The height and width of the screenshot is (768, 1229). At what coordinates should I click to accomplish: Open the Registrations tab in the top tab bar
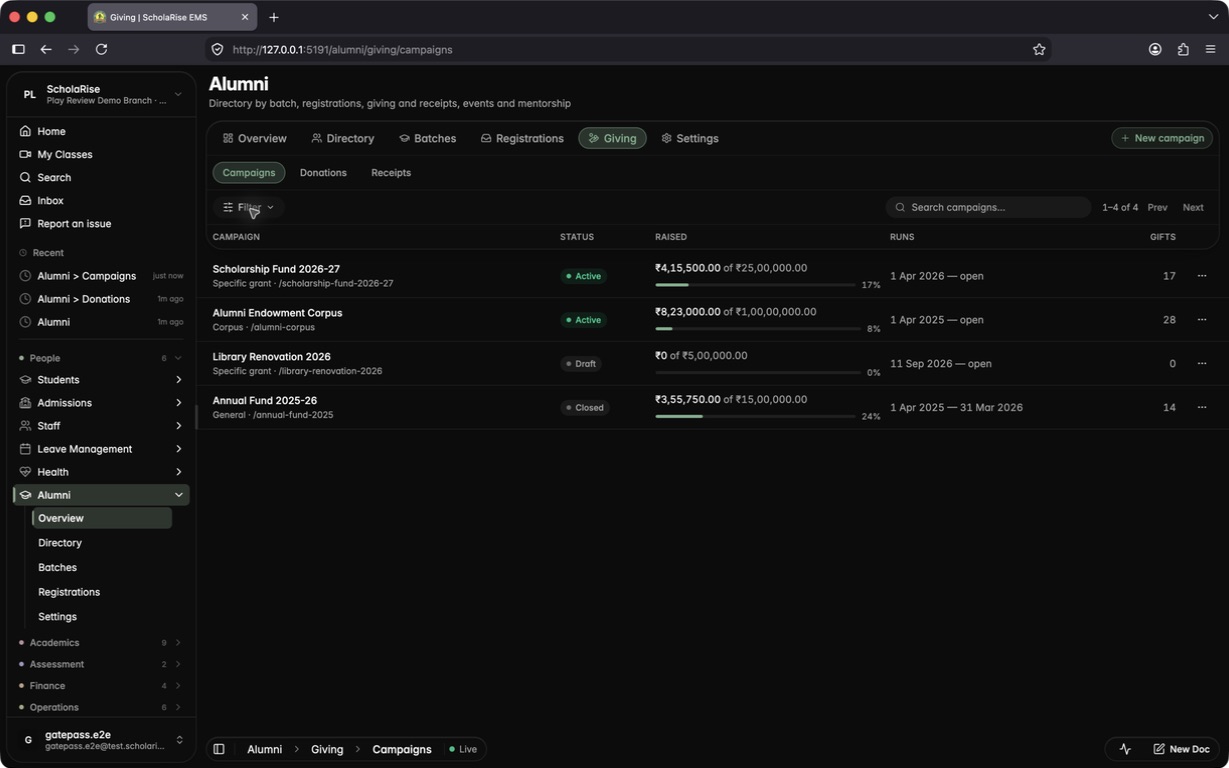tap(522, 138)
